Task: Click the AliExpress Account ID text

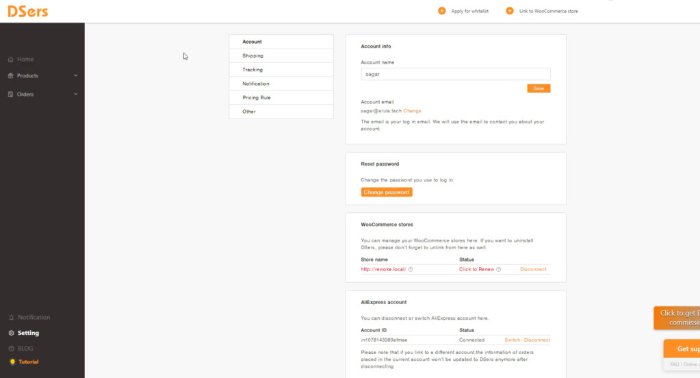Action: (384, 340)
